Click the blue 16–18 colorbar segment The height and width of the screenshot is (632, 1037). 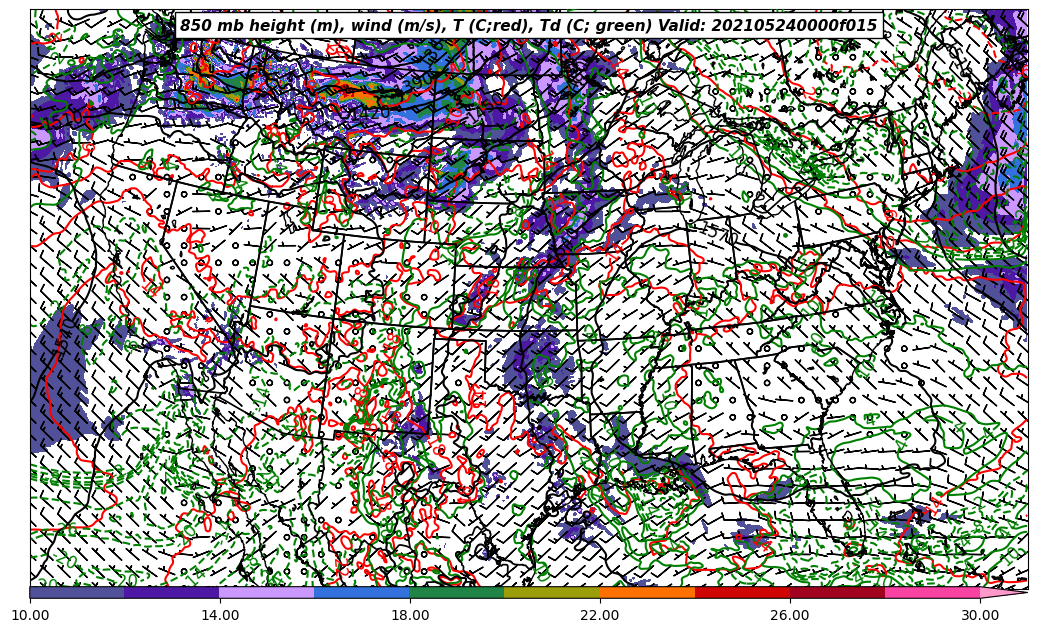(362, 592)
